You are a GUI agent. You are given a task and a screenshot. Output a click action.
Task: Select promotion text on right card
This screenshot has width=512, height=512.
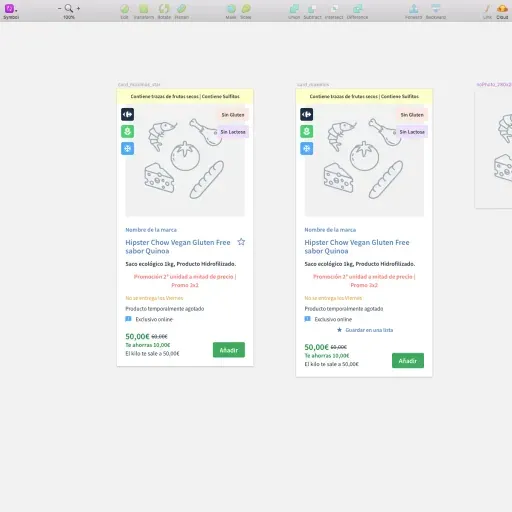pyautogui.click(x=364, y=281)
